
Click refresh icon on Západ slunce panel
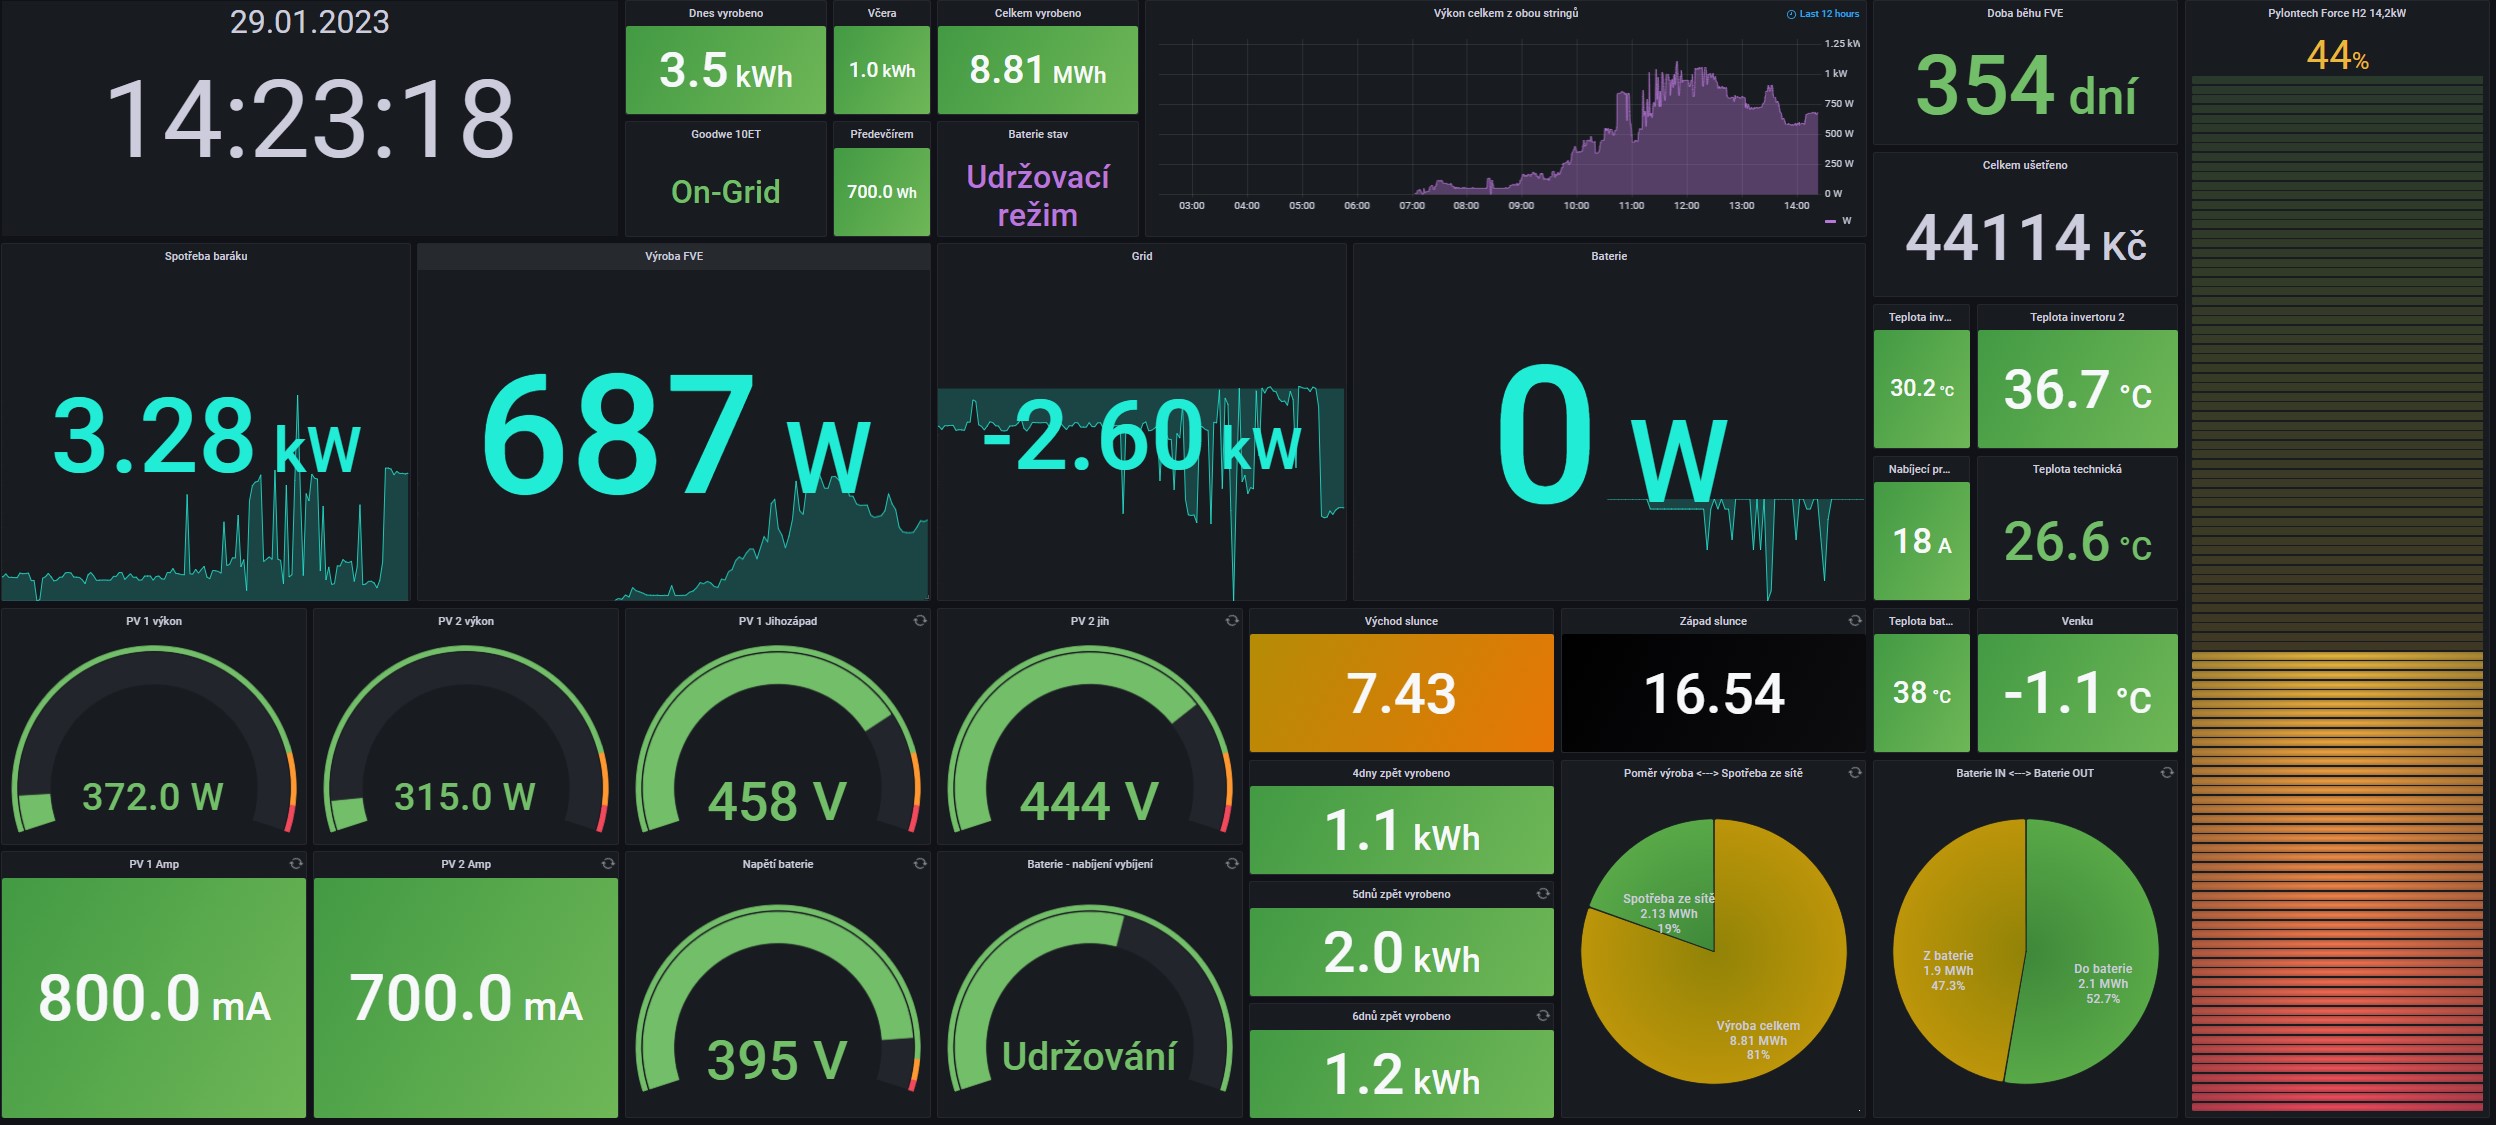[1855, 621]
